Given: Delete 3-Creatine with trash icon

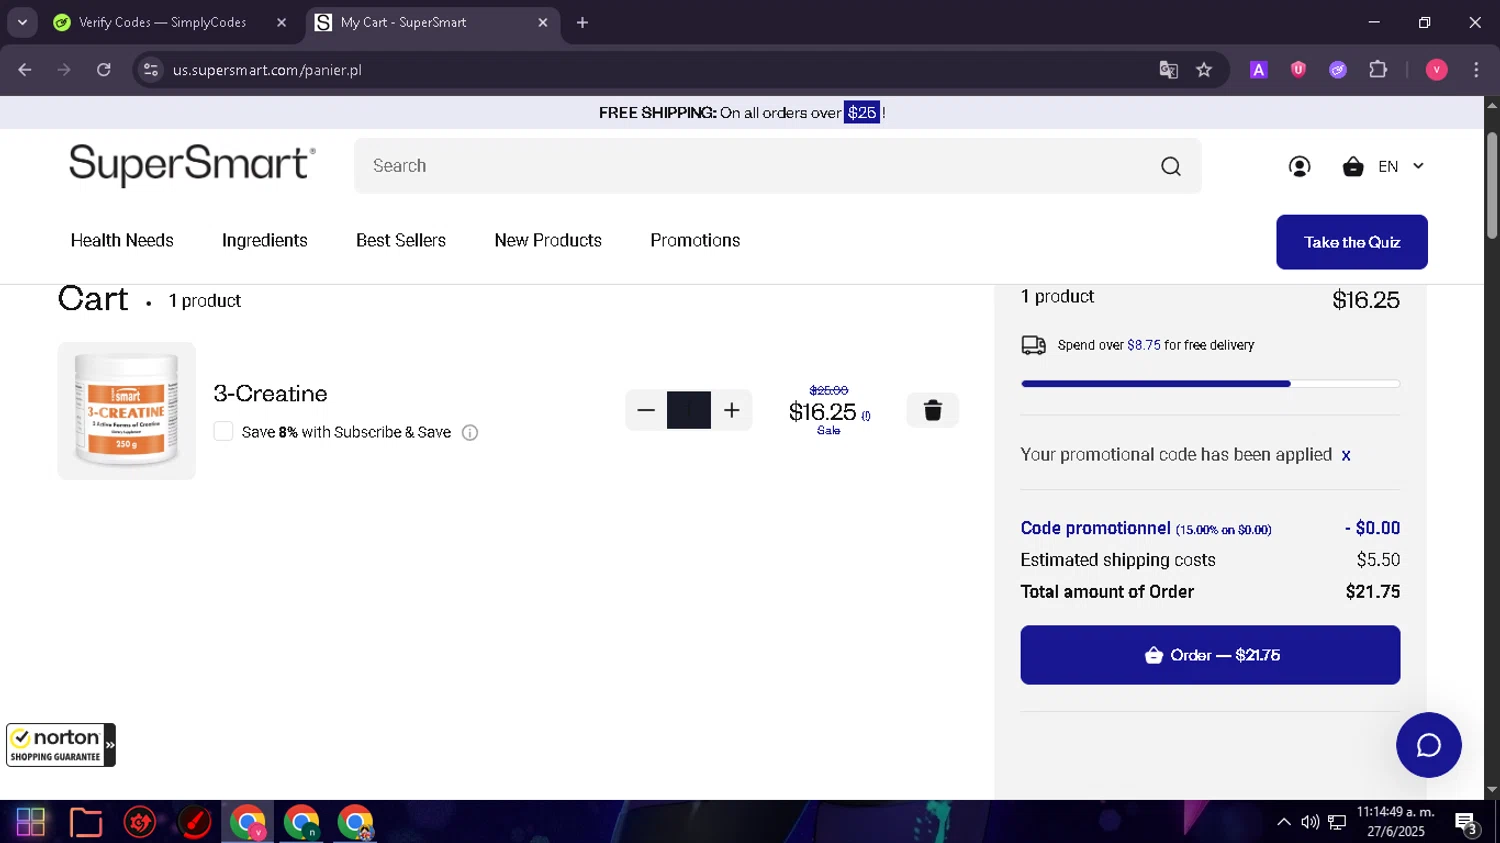Looking at the screenshot, I should click(932, 410).
